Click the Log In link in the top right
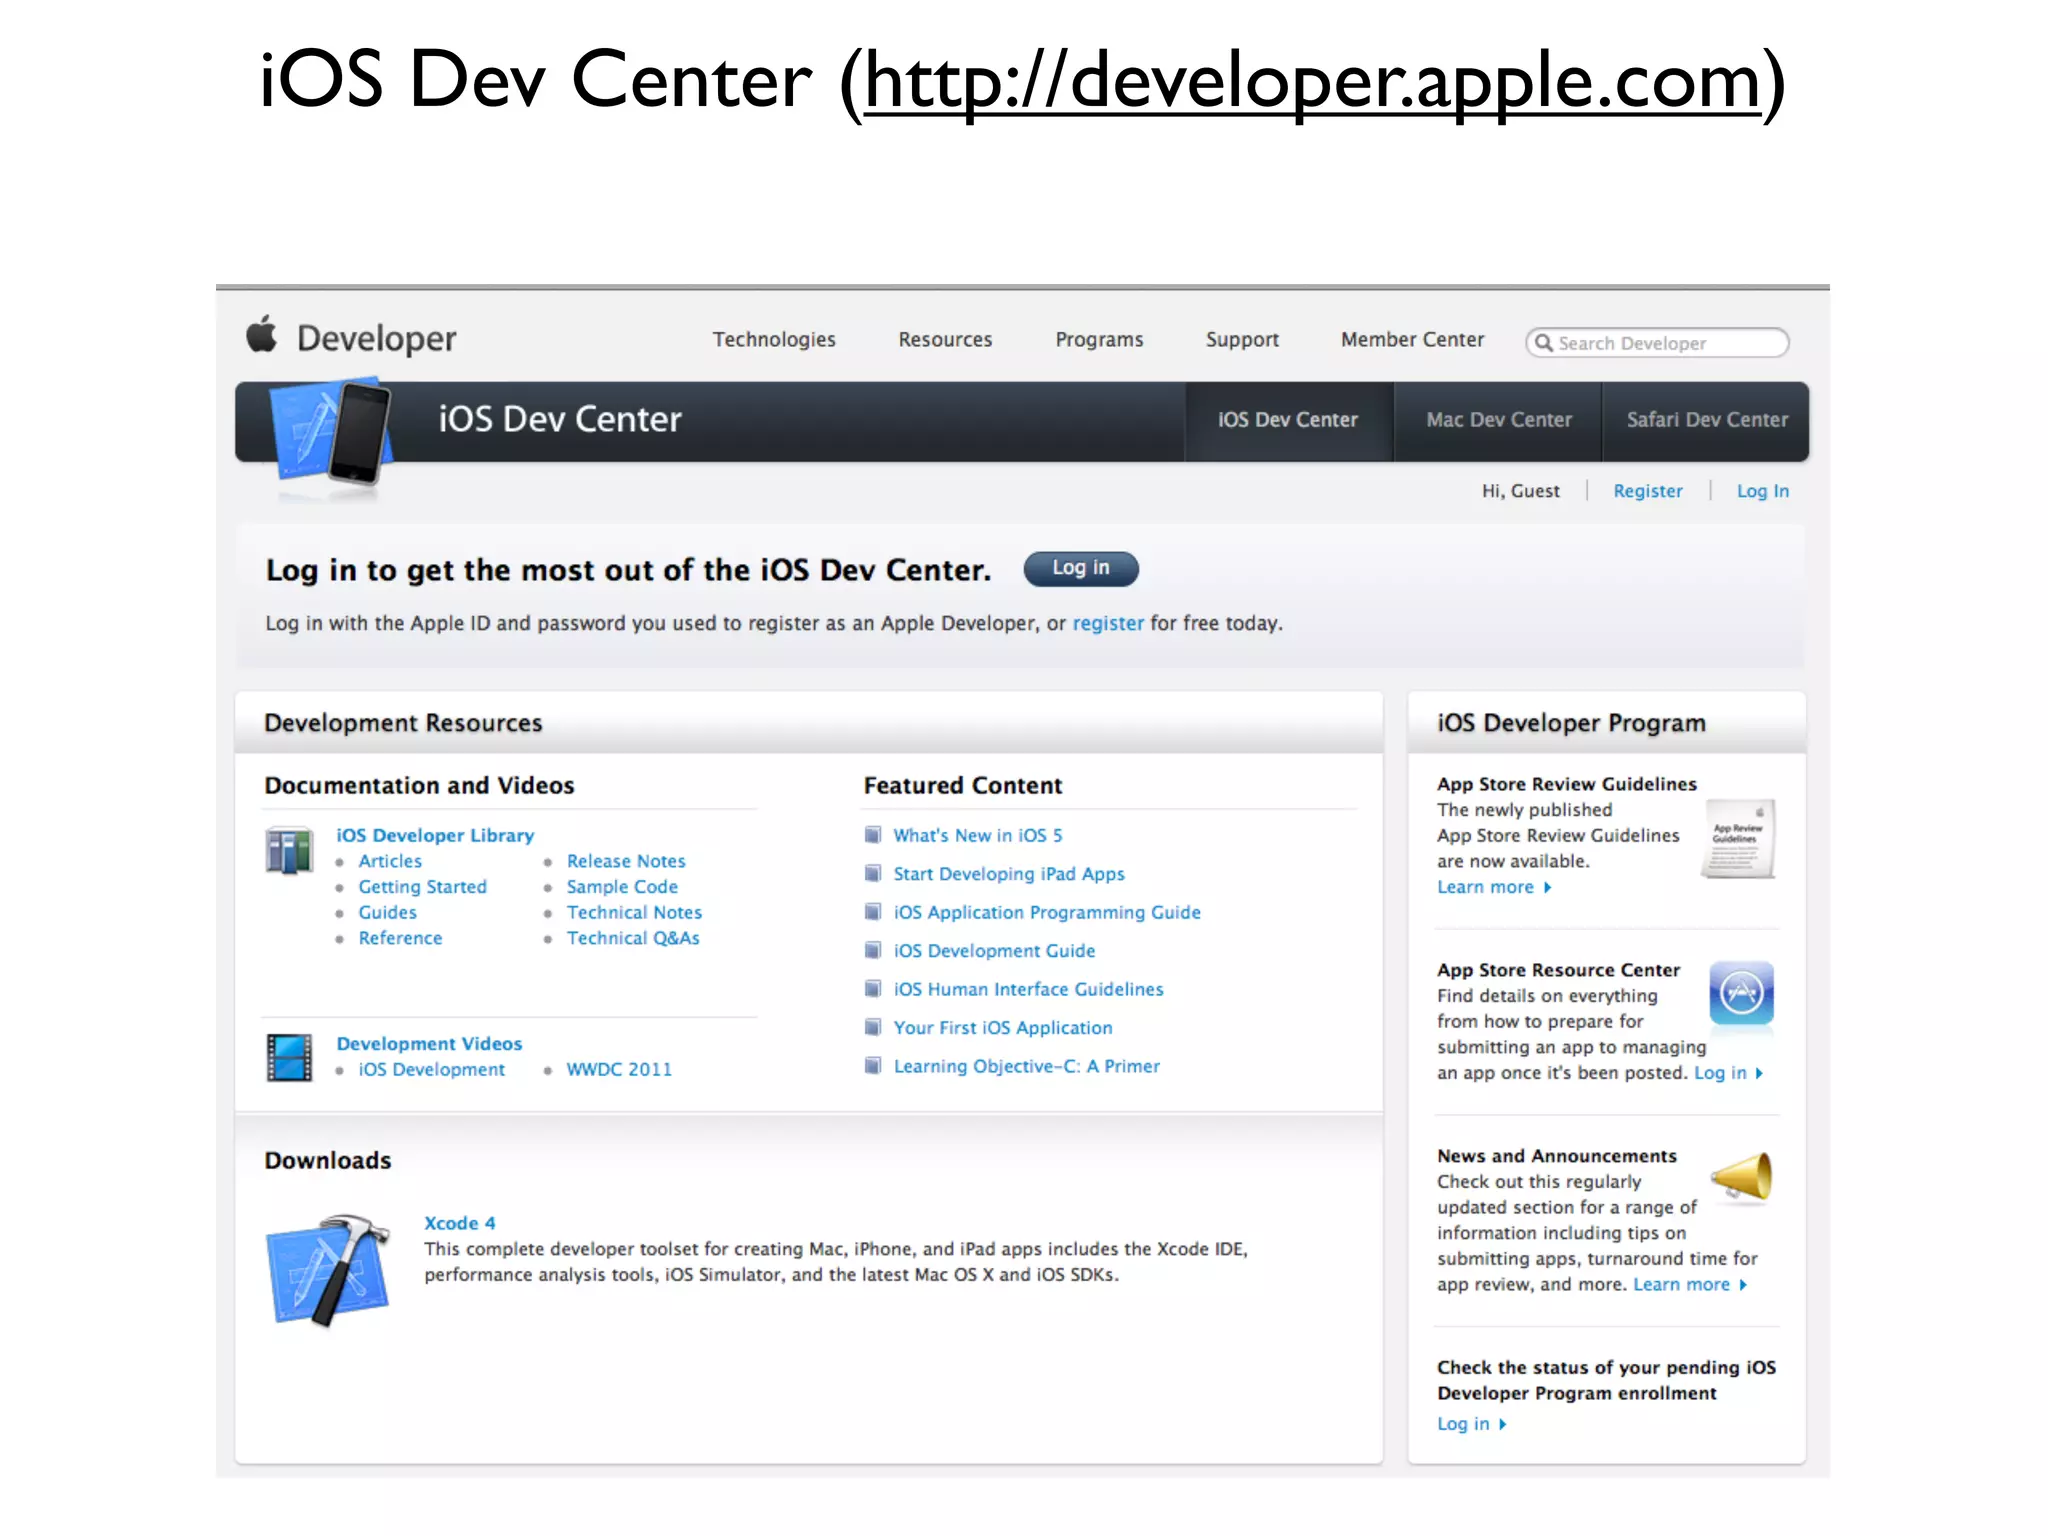 point(1763,492)
